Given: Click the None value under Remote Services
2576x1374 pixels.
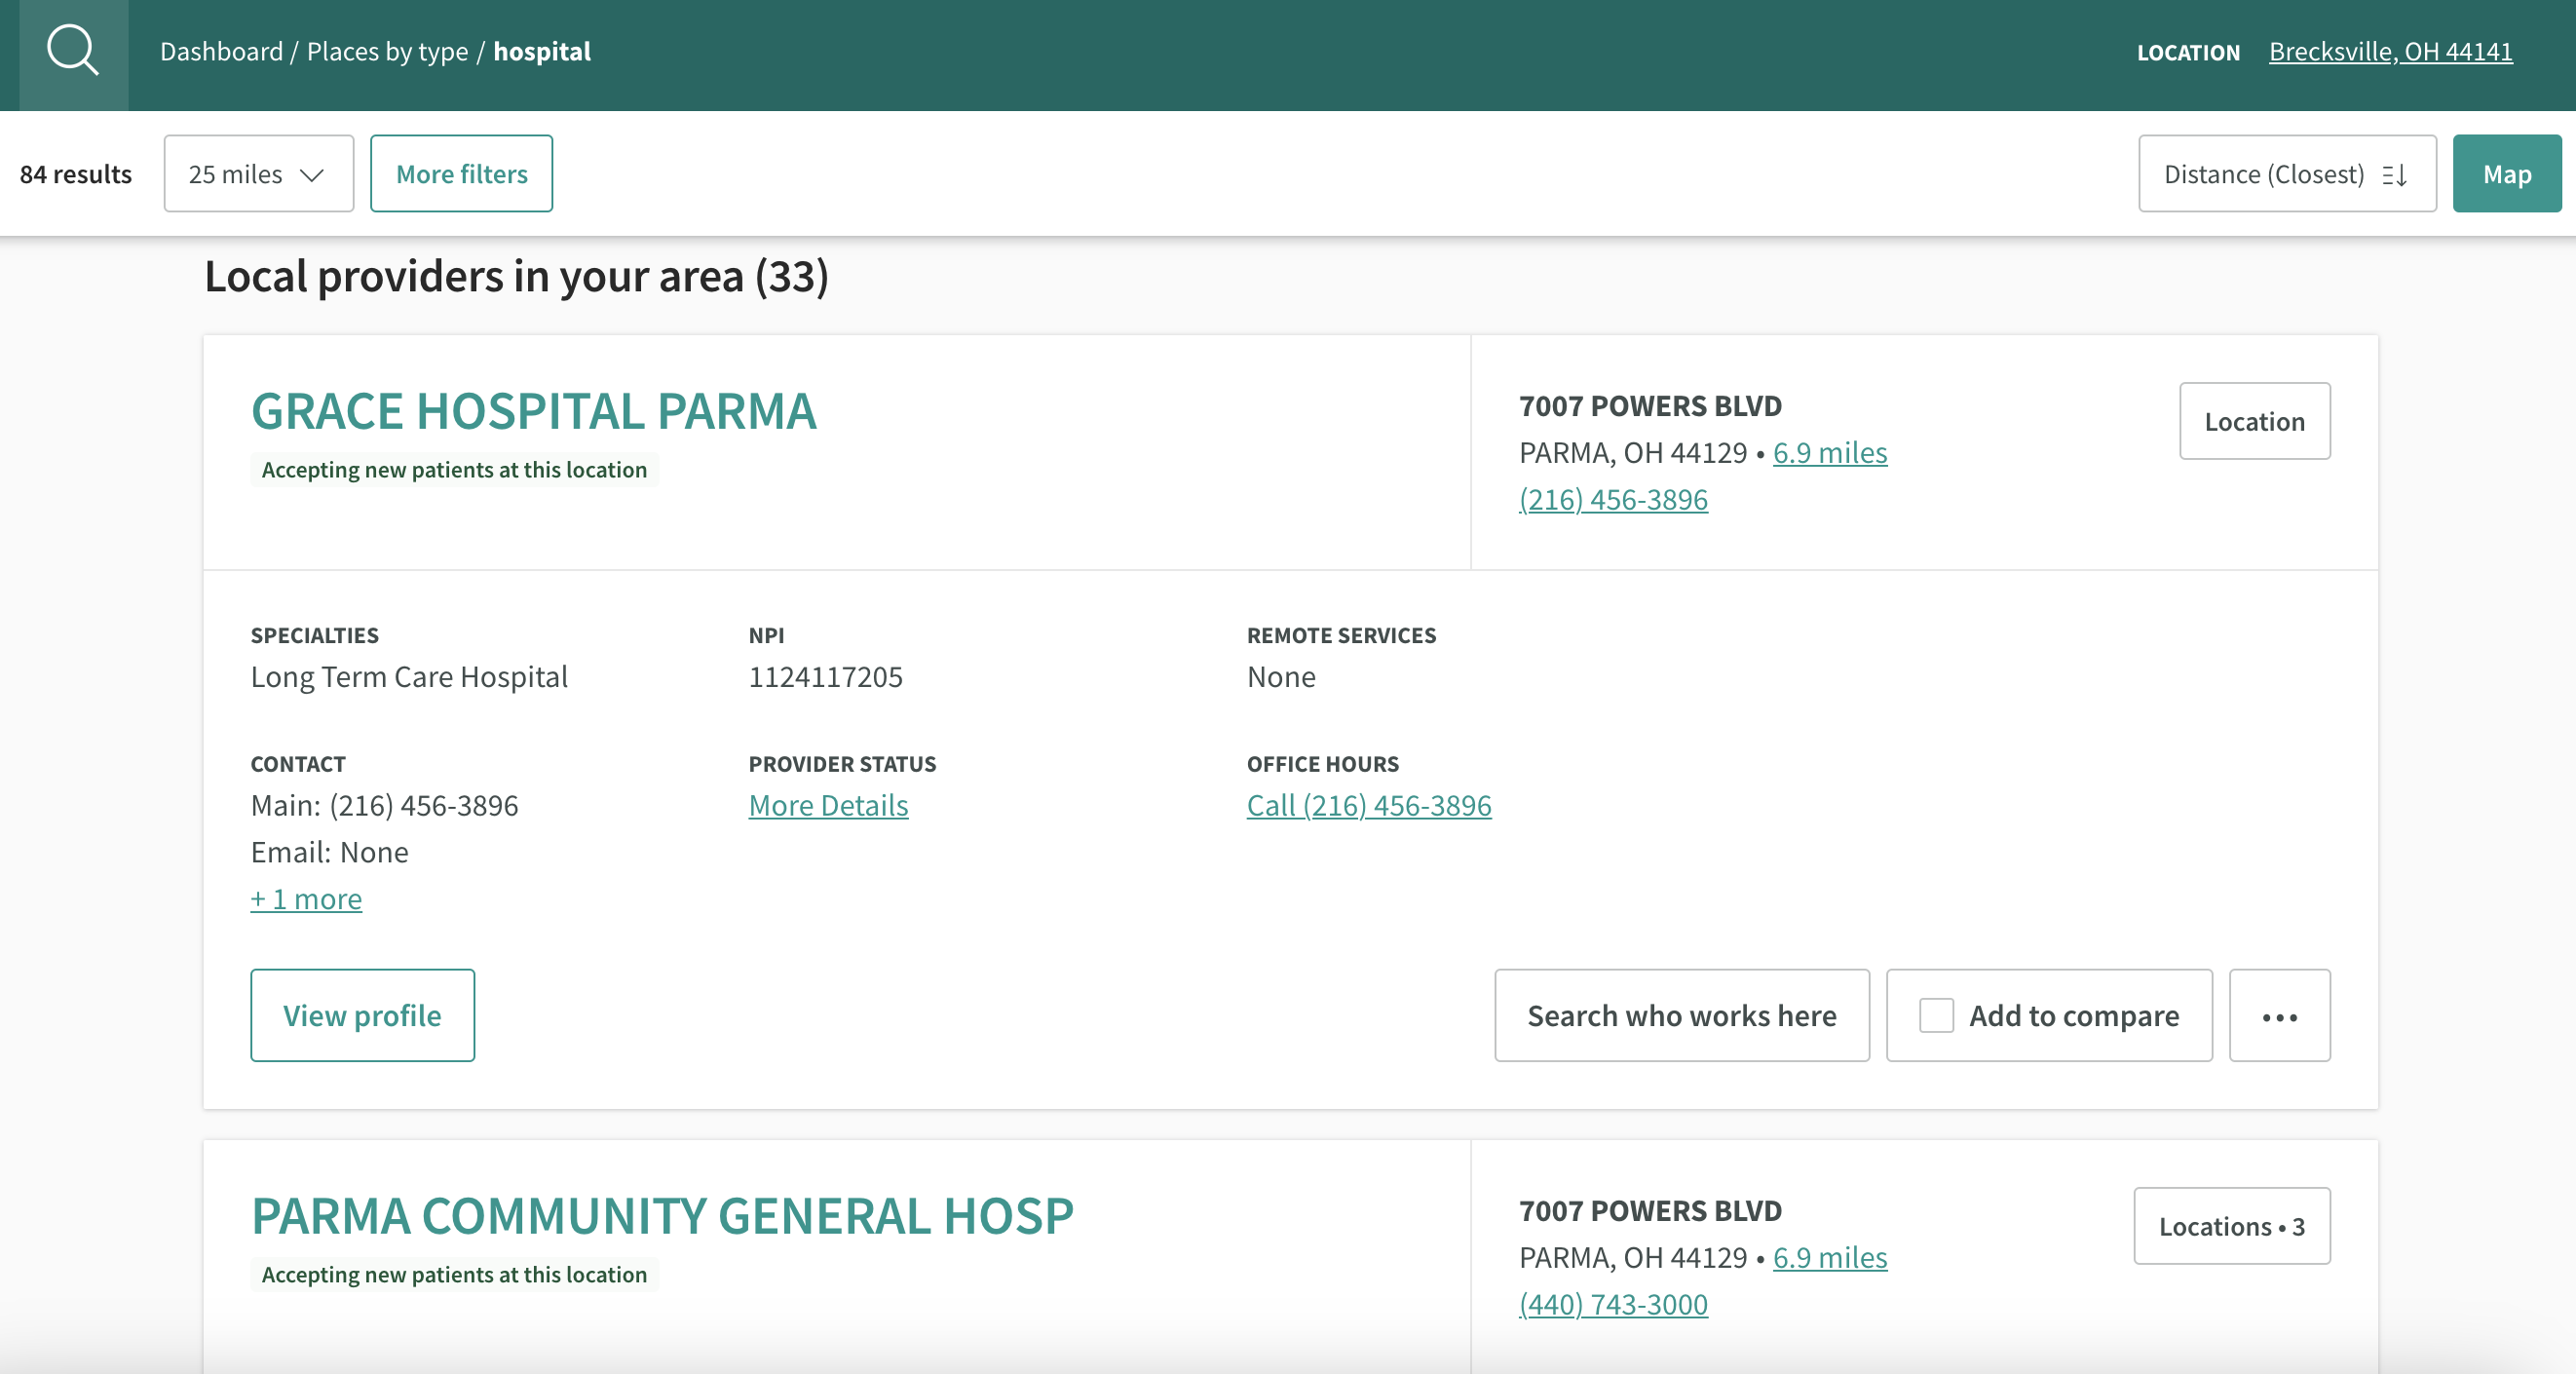Looking at the screenshot, I should click(x=1281, y=677).
